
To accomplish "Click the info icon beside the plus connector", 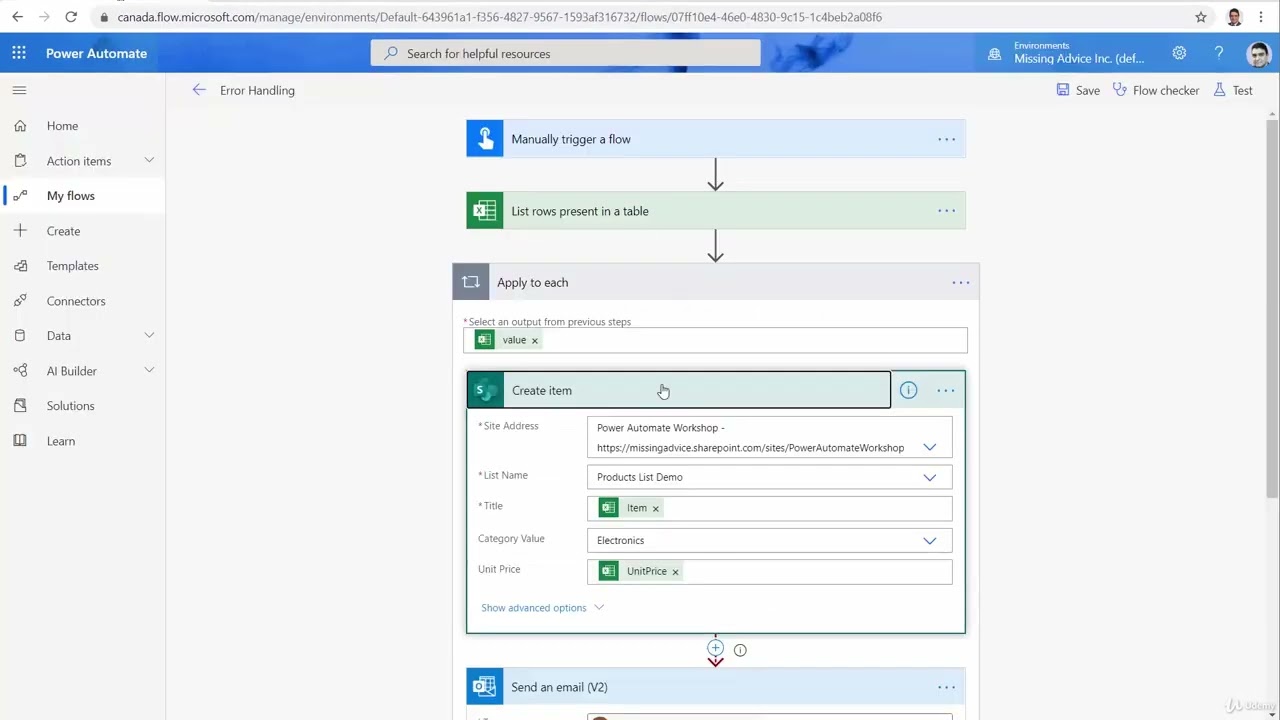I will [x=740, y=650].
